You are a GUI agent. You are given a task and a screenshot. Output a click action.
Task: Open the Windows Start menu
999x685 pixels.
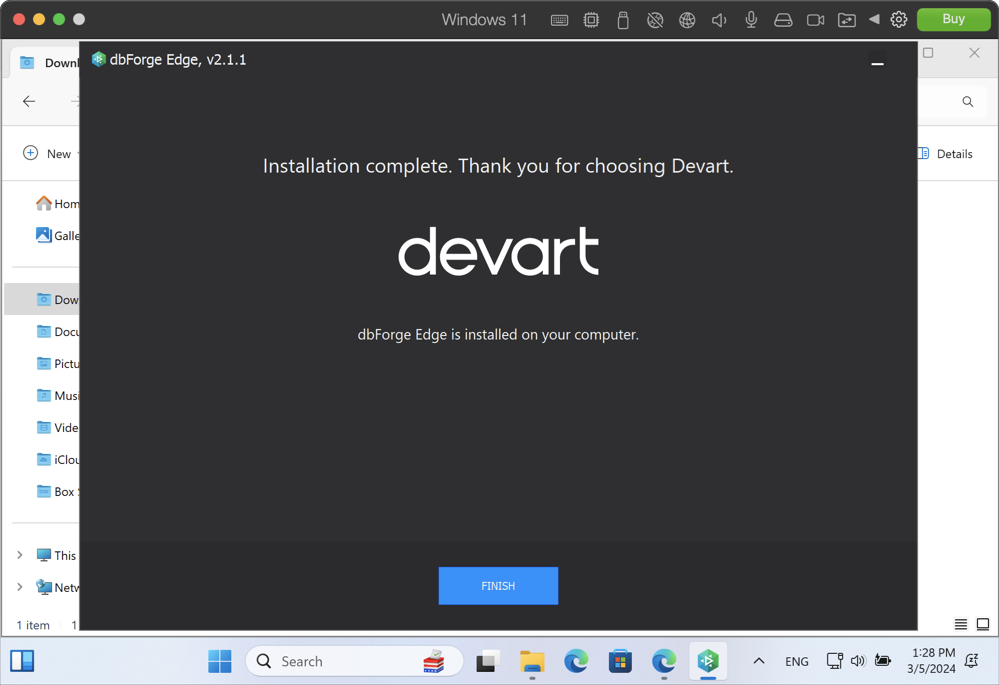tap(220, 661)
